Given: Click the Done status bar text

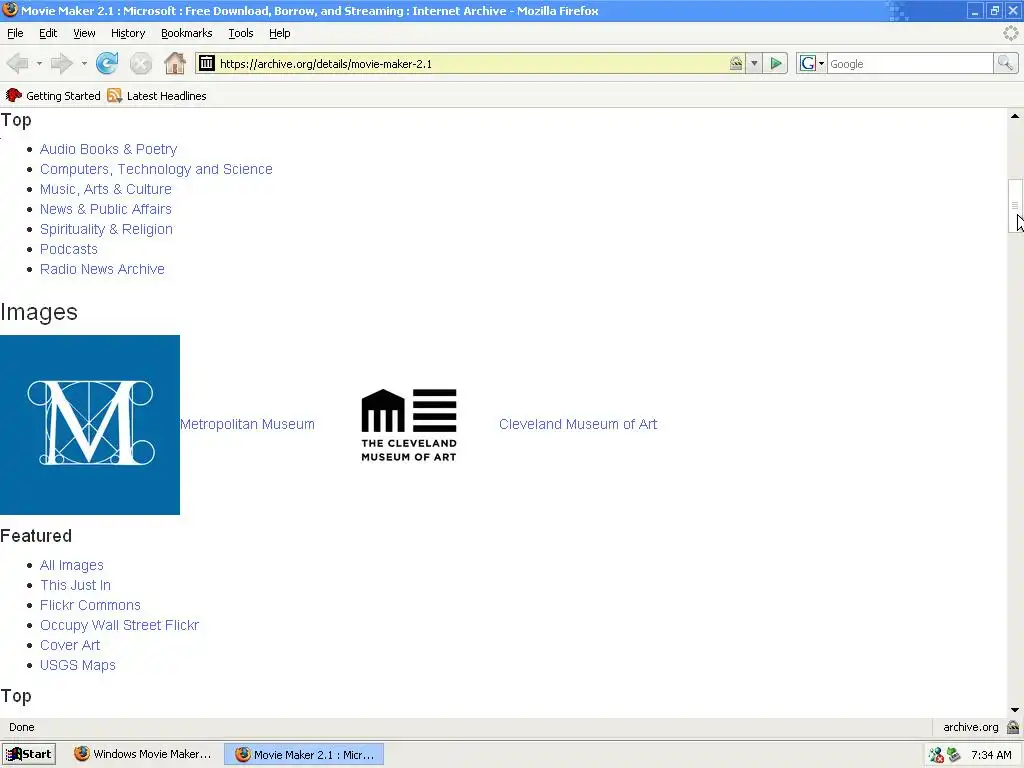Looking at the screenshot, I should 22,727.
